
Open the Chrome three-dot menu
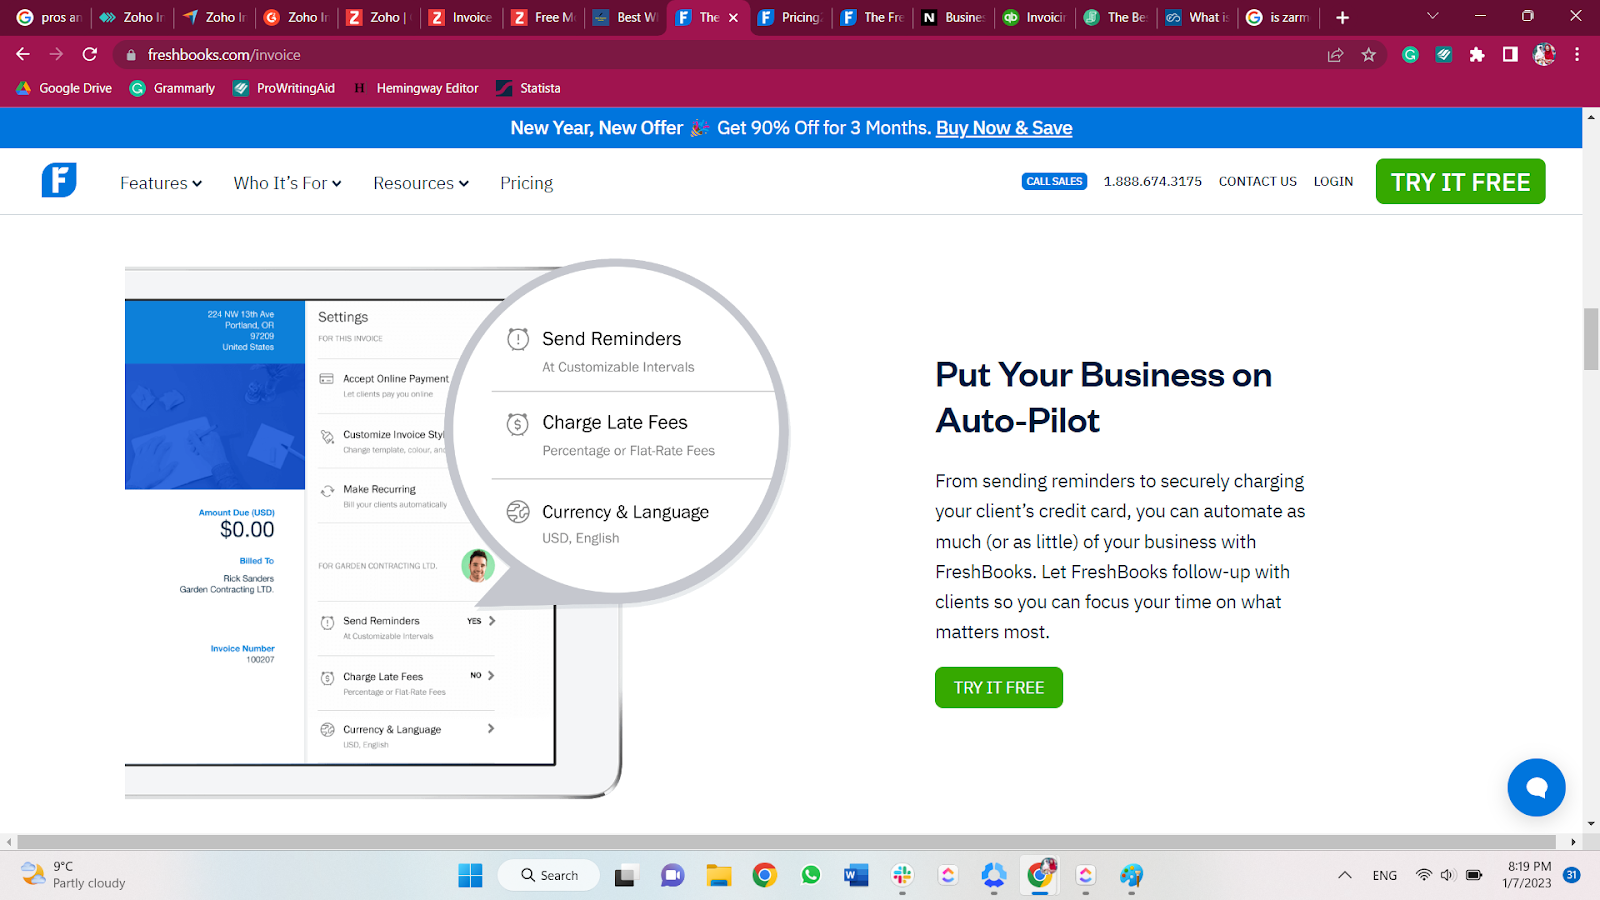tap(1577, 55)
